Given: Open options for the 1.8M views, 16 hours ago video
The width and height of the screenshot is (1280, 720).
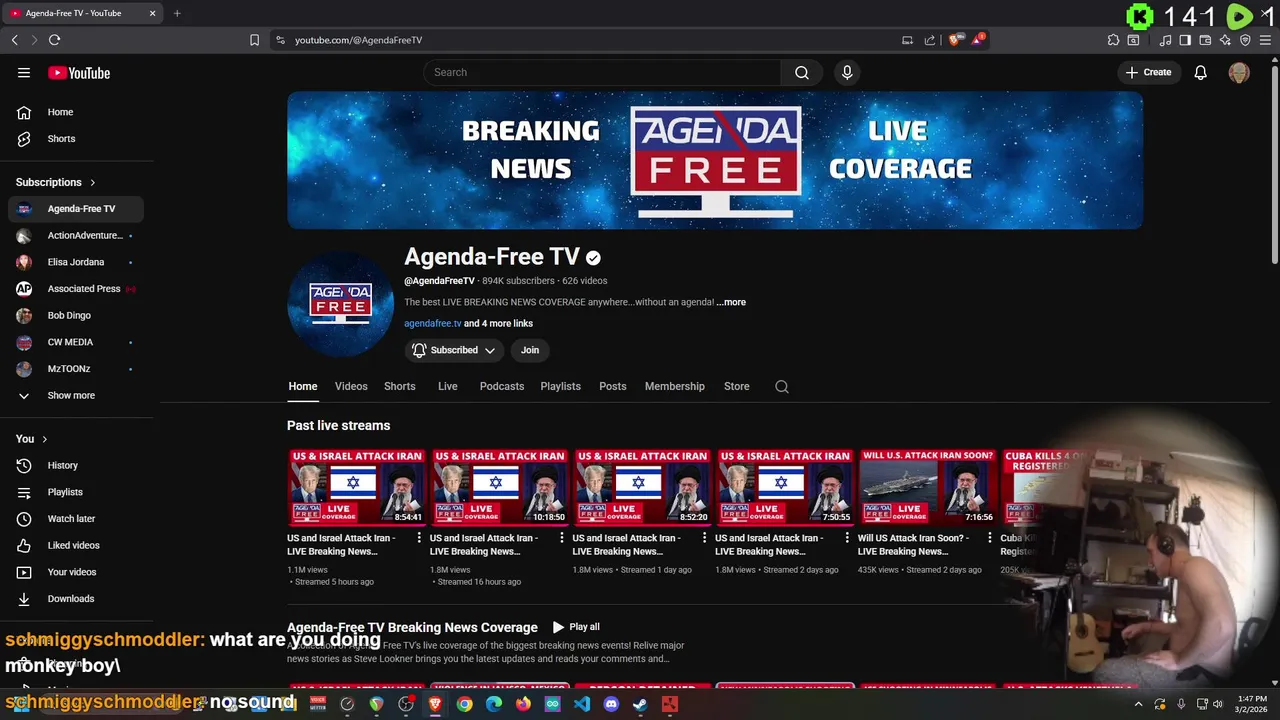Looking at the screenshot, I should (562, 539).
